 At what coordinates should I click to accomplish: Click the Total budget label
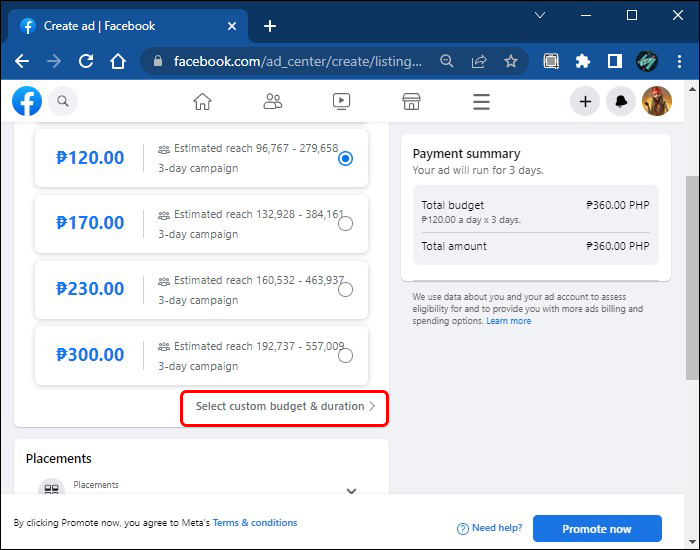point(453,205)
